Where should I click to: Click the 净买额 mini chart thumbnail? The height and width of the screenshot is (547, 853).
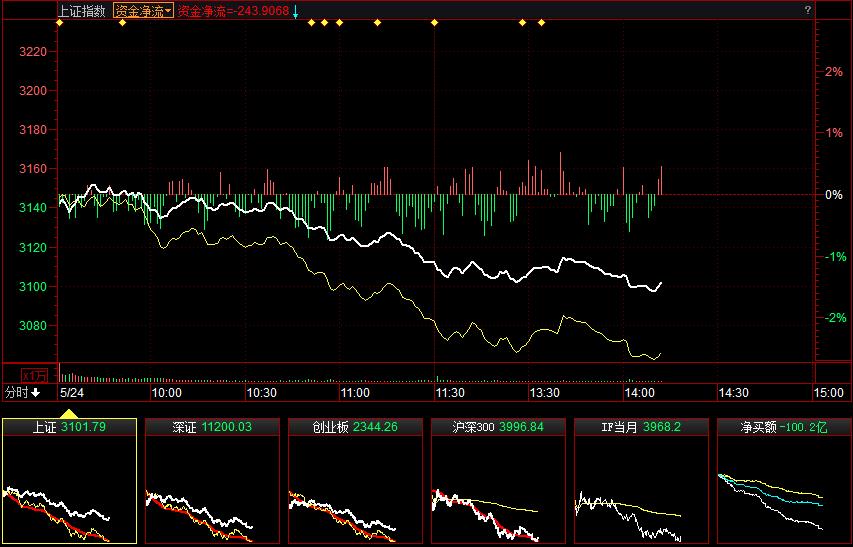pos(784,490)
